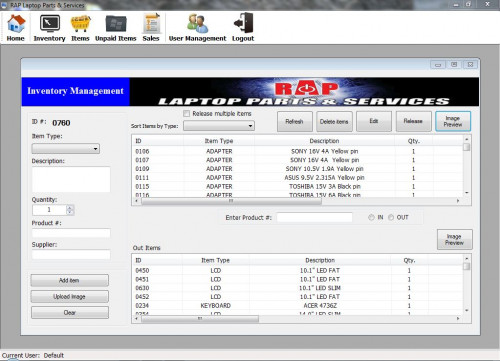Click the Items basket icon
This screenshot has width=500, height=361.
[80, 24]
